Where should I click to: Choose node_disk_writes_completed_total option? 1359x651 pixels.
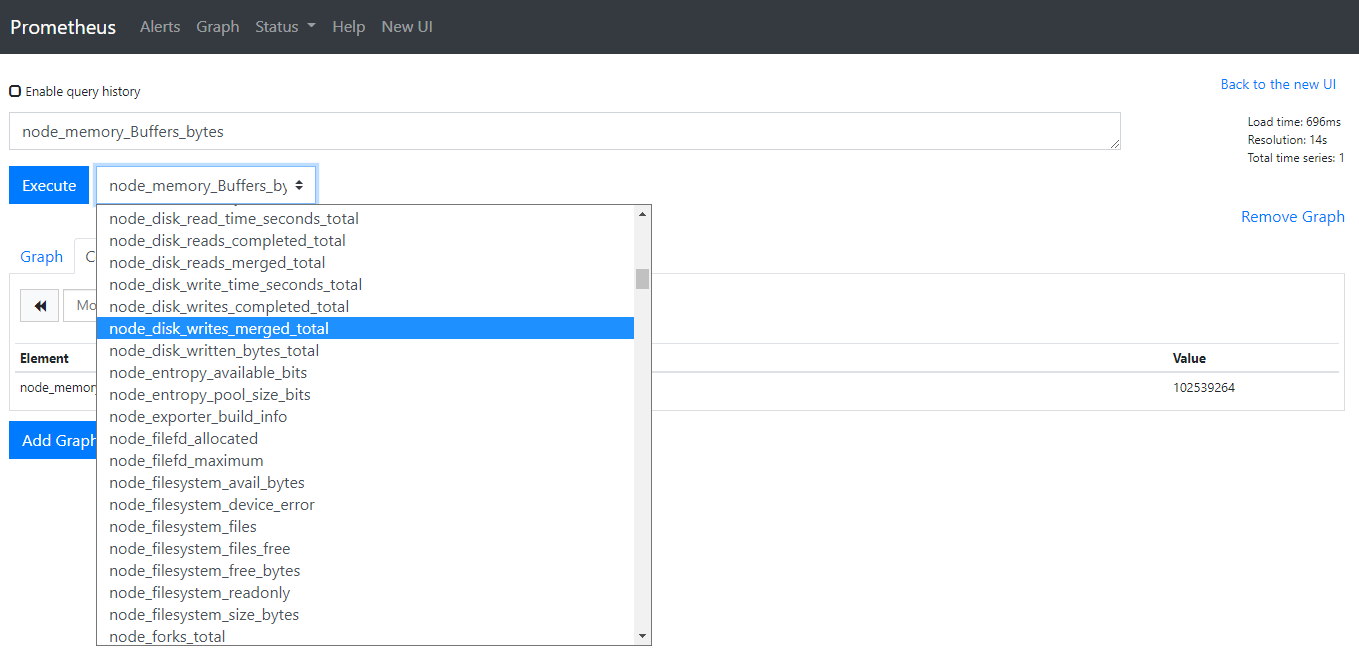[365, 306]
